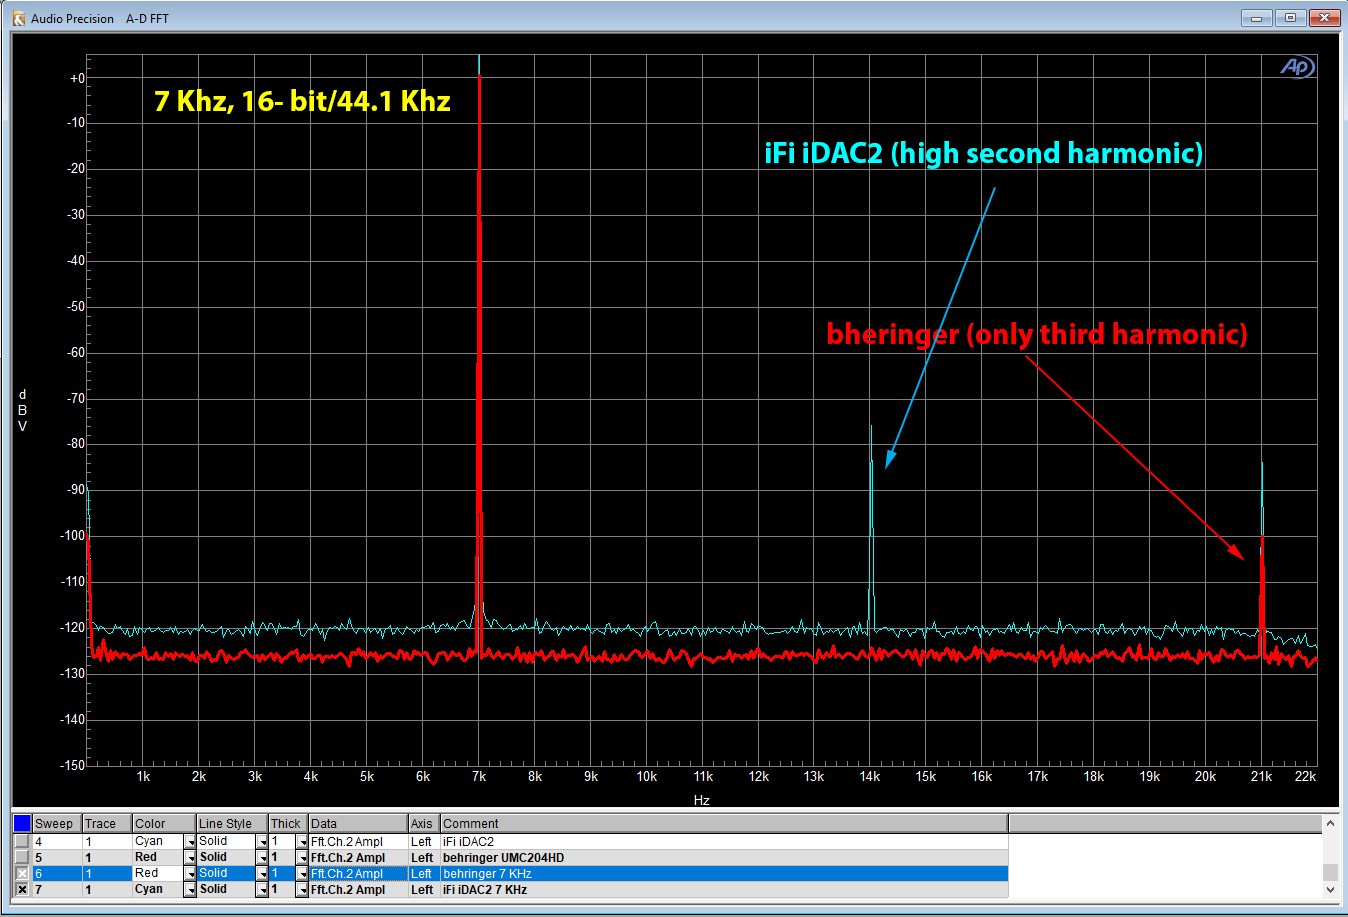Open color dropdown for sweep 7 Cyan

(190, 890)
